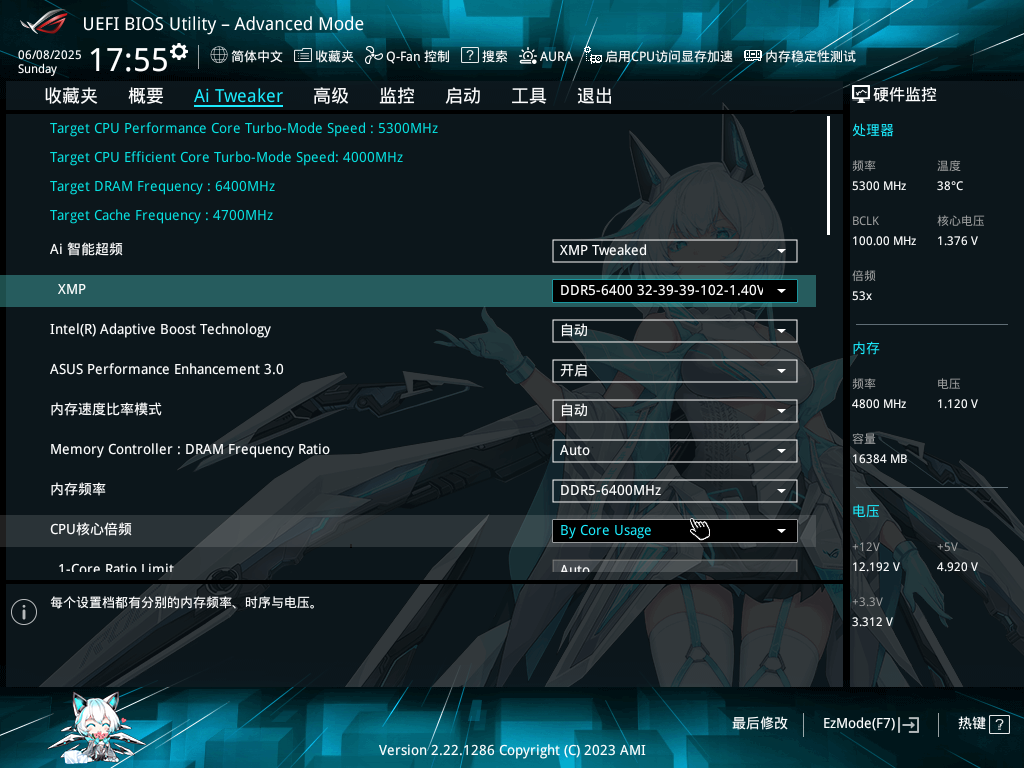Viewport: 1024px width, 768px height.
Task: Click 1.376 V core voltage value
Action: [957, 241]
